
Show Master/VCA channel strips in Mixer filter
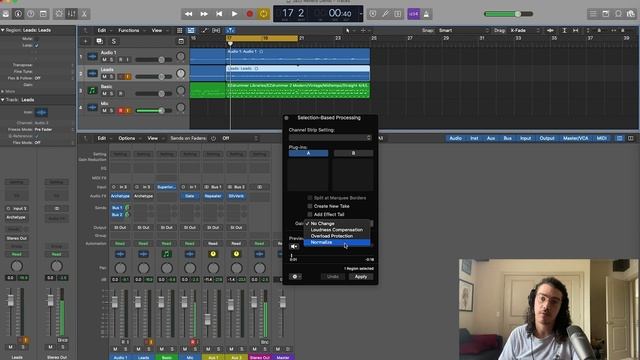(x=576, y=138)
